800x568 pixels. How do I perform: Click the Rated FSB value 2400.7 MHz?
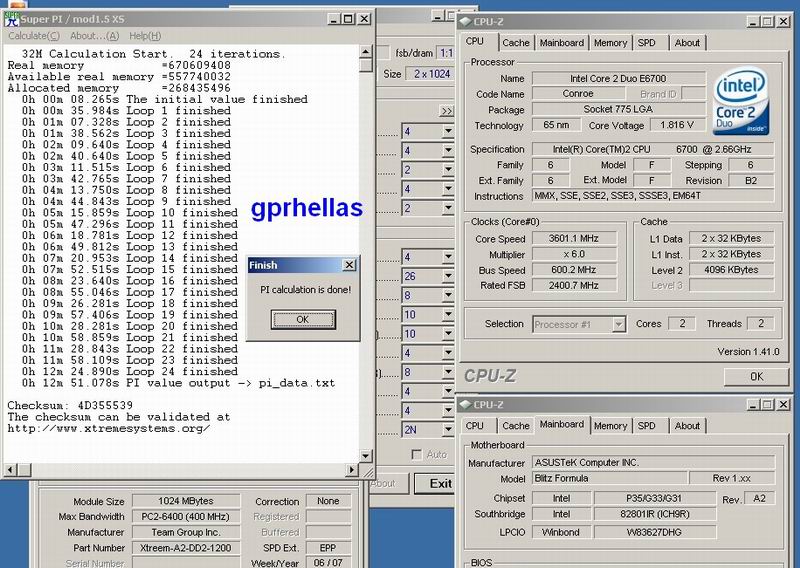(573, 285)
